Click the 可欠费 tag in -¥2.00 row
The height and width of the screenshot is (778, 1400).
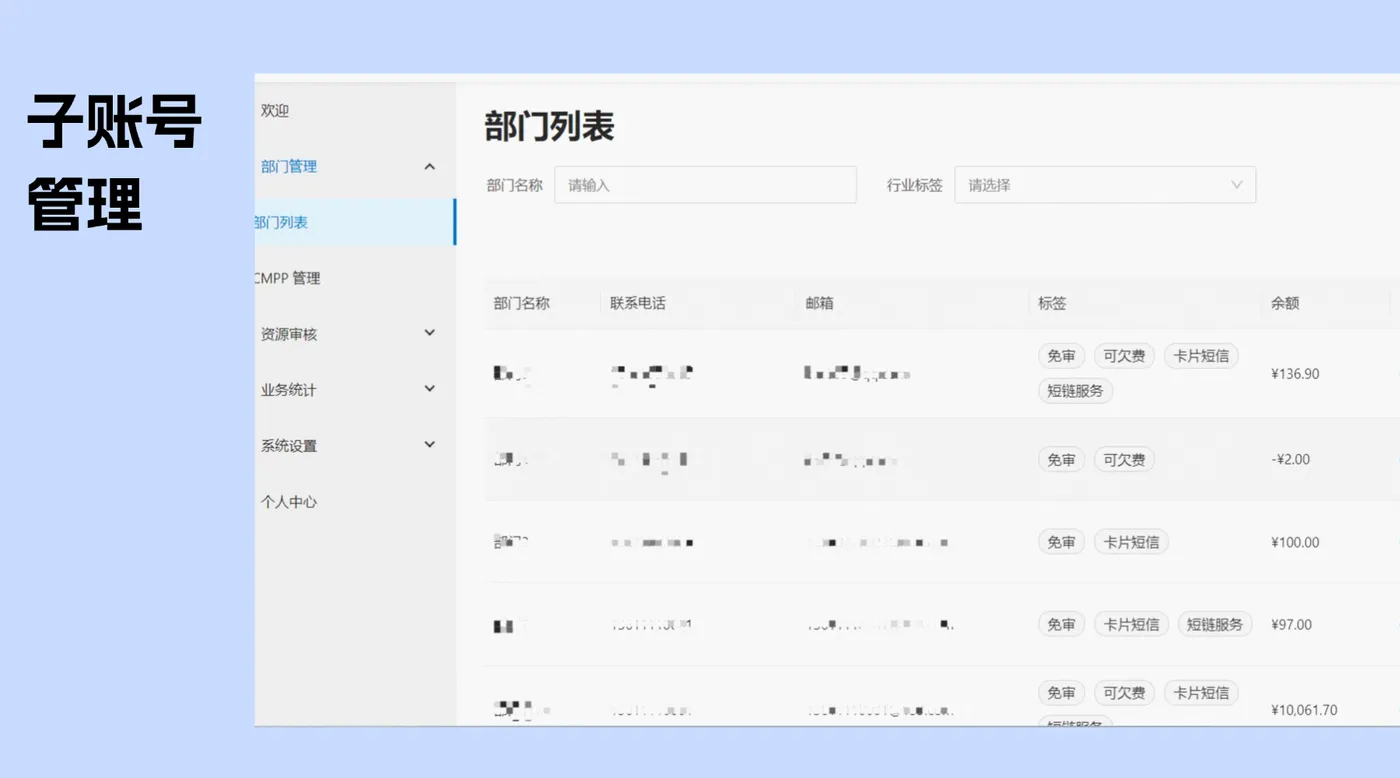click(x=1124, y=460)
